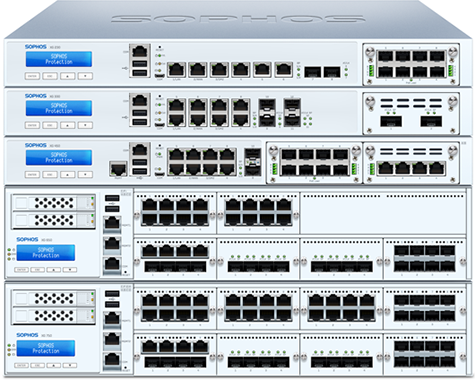Viewport: 475px width, 380px height.
Task: Click the blue LCD display on the bottom appliance
Action: pyautogui.click(x=46, y=348)
